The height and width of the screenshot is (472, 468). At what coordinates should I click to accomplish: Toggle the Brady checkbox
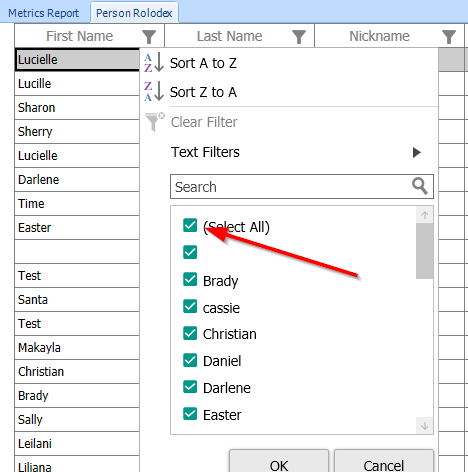(190, 279)
